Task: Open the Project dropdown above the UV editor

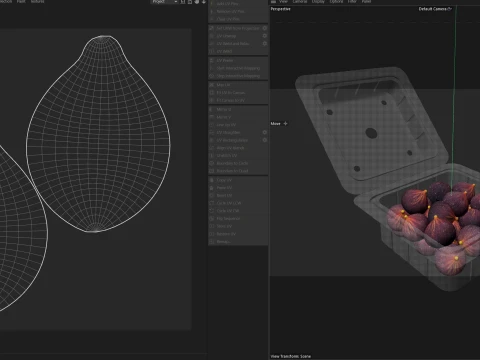Action: [165, 2]
